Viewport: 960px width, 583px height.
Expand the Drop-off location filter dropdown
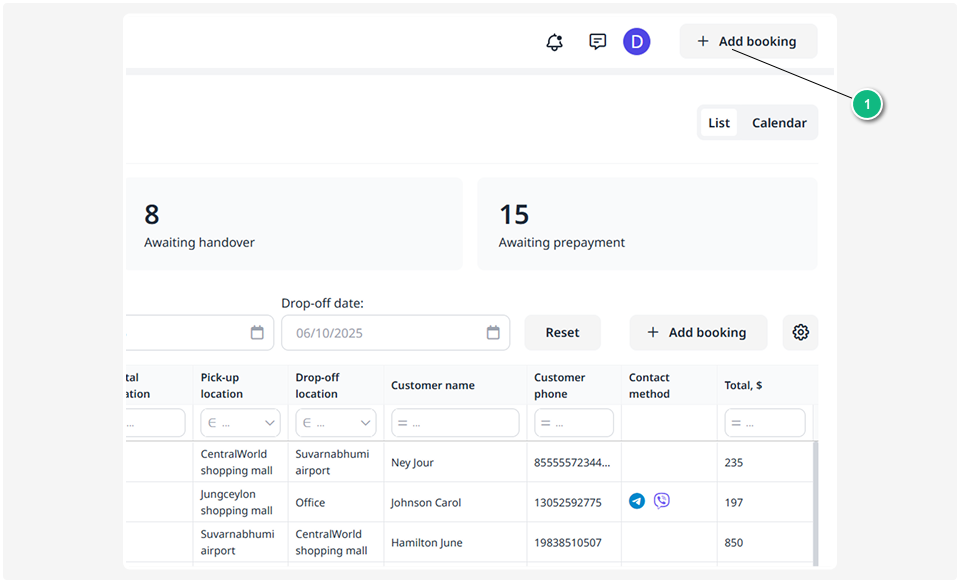click(335, 422)
